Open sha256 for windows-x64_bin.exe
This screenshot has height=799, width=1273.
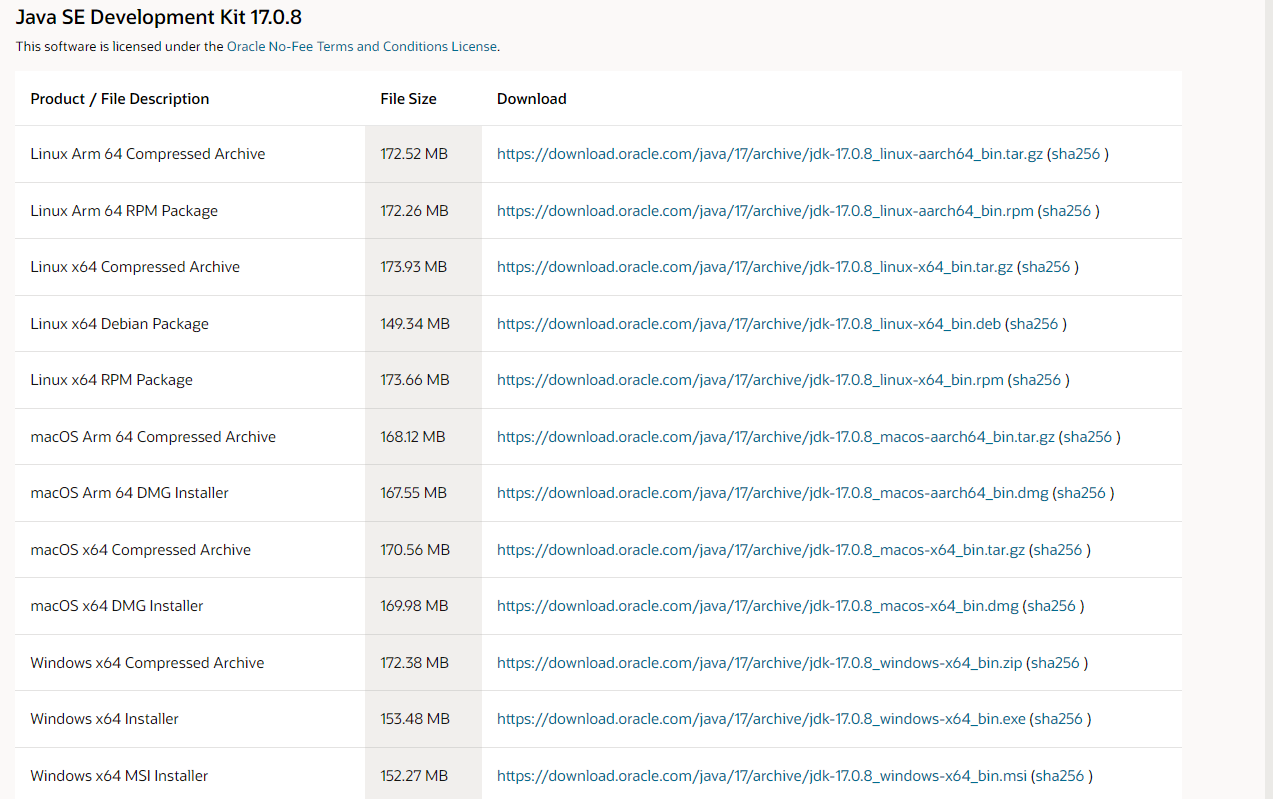tap(1059, 719)
